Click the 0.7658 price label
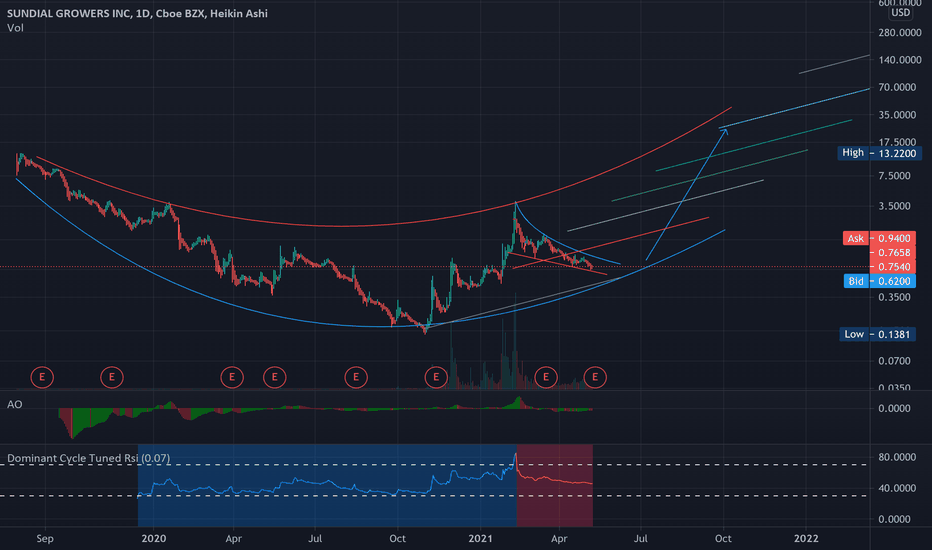The width and height of the screenshot is (932, 550). 893,253
